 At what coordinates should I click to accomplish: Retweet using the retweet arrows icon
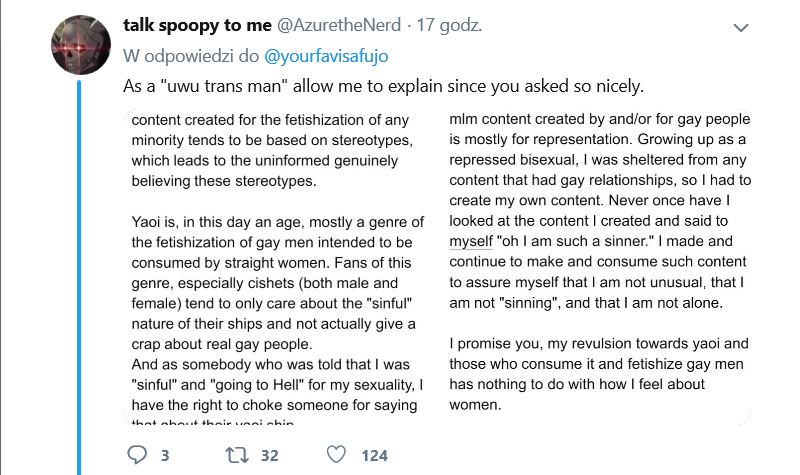[237, 455]
